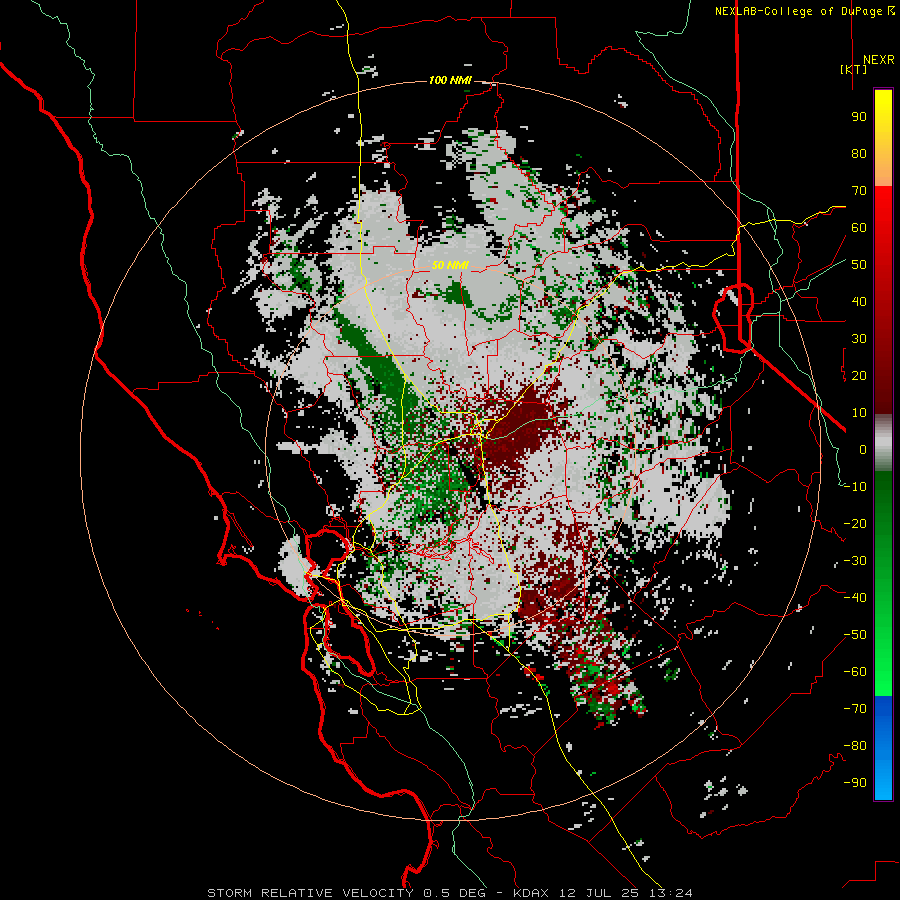Screen dimensions: 900x900
Task: Click the -50 knot scale label
Action: 855,635
